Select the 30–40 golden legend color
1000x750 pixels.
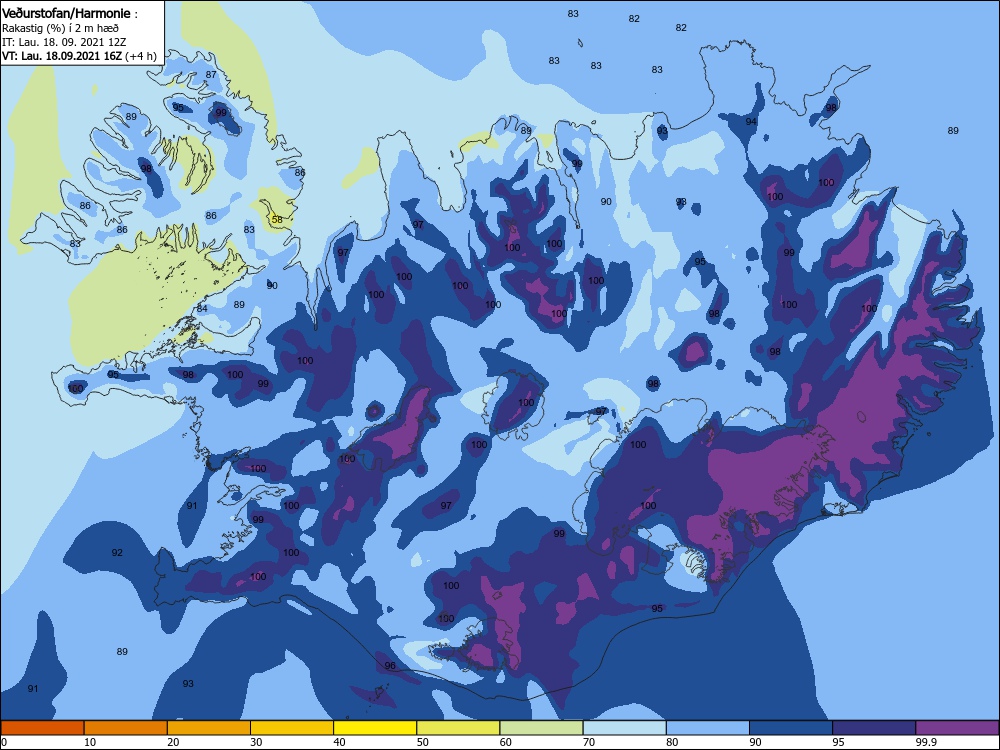(x=292, y=728)
